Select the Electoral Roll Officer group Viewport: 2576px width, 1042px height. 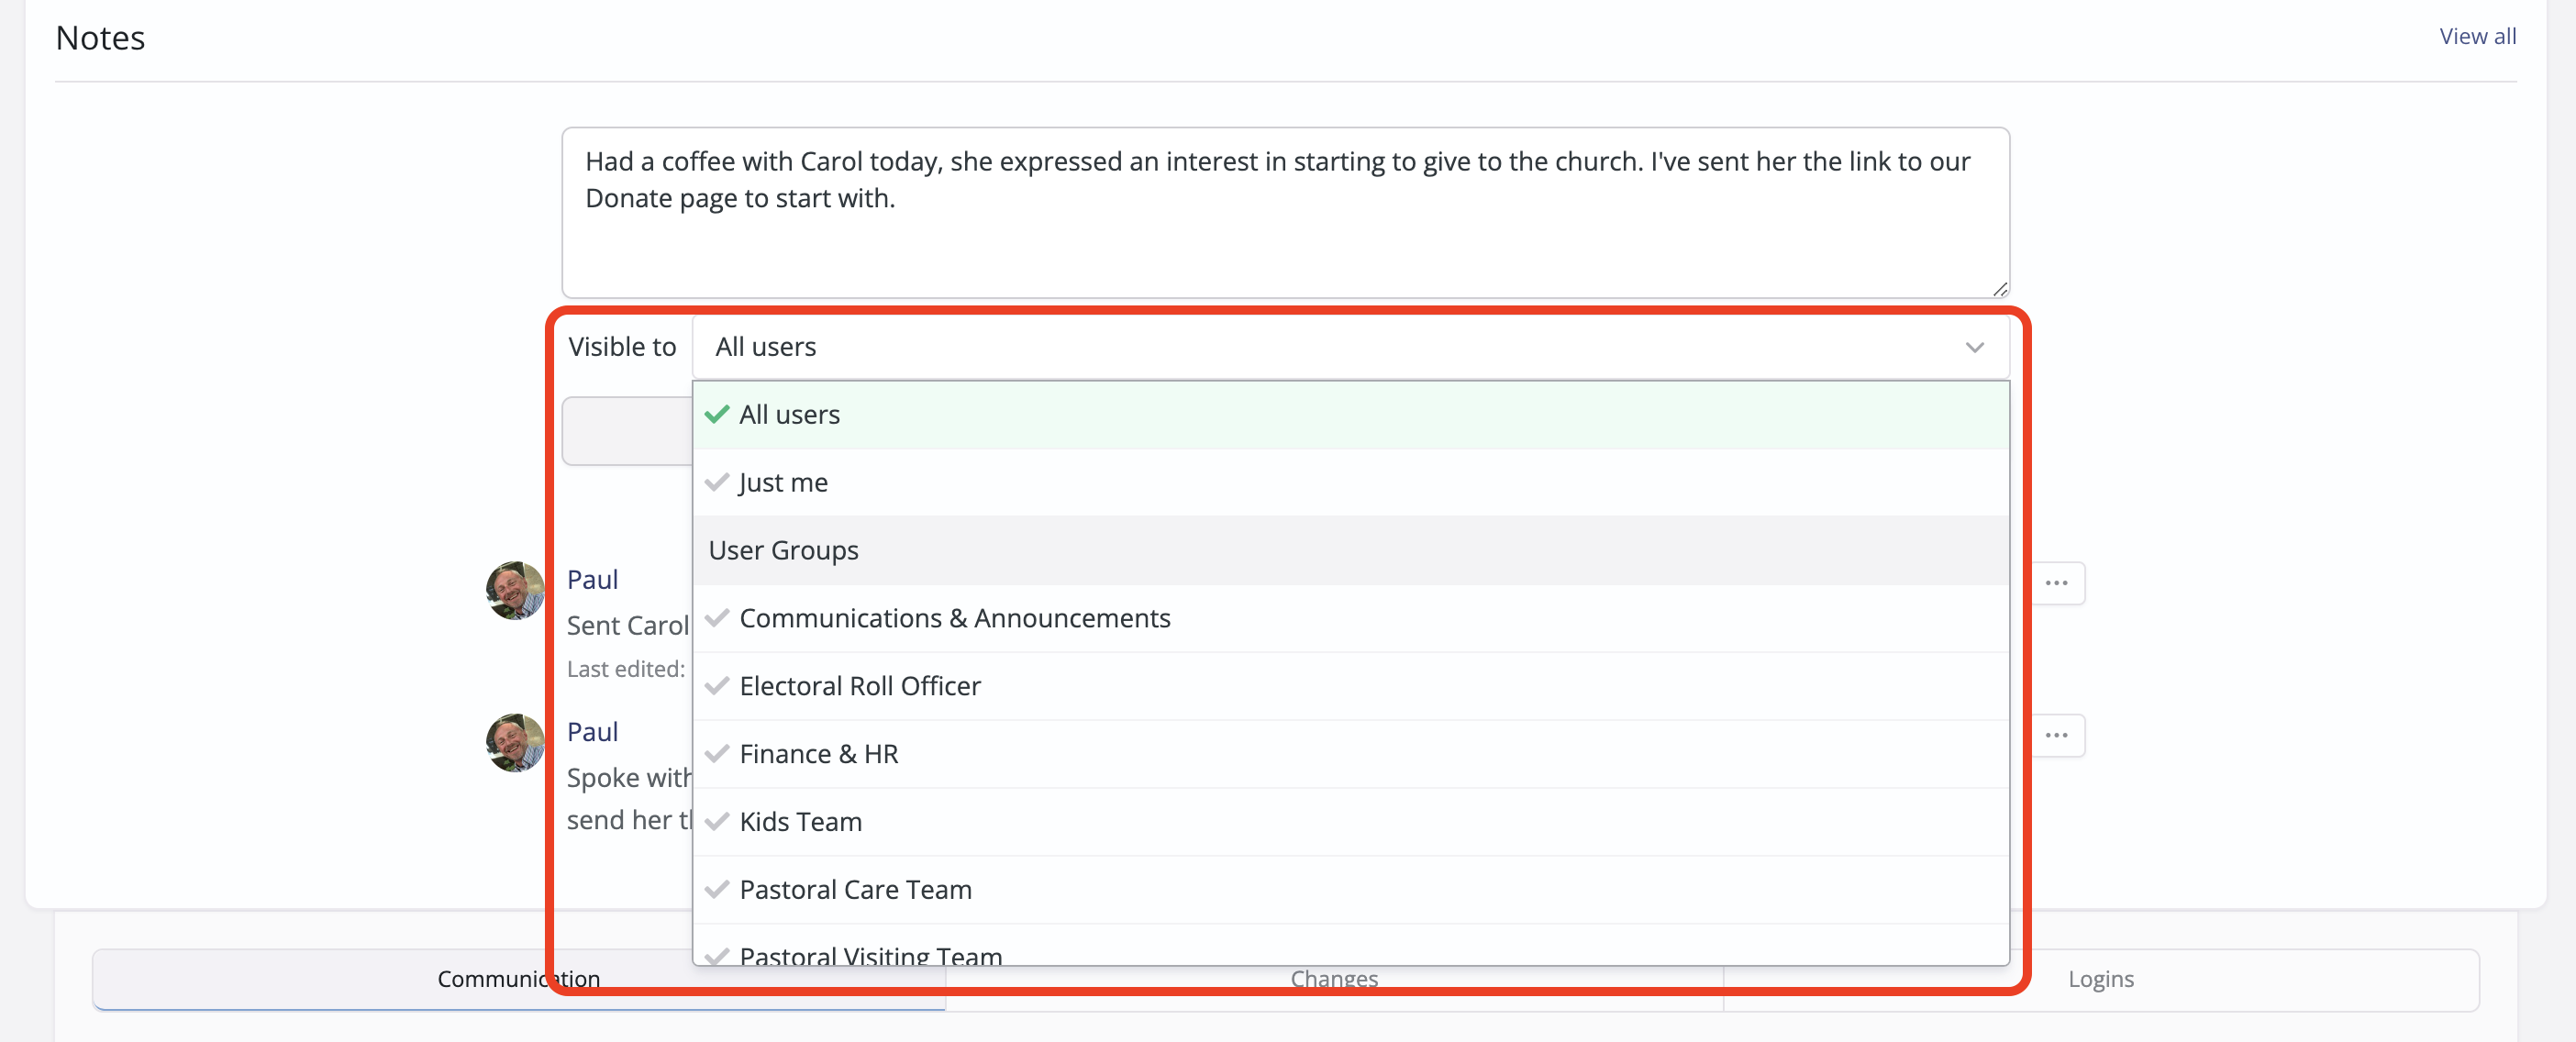[859, 685]
